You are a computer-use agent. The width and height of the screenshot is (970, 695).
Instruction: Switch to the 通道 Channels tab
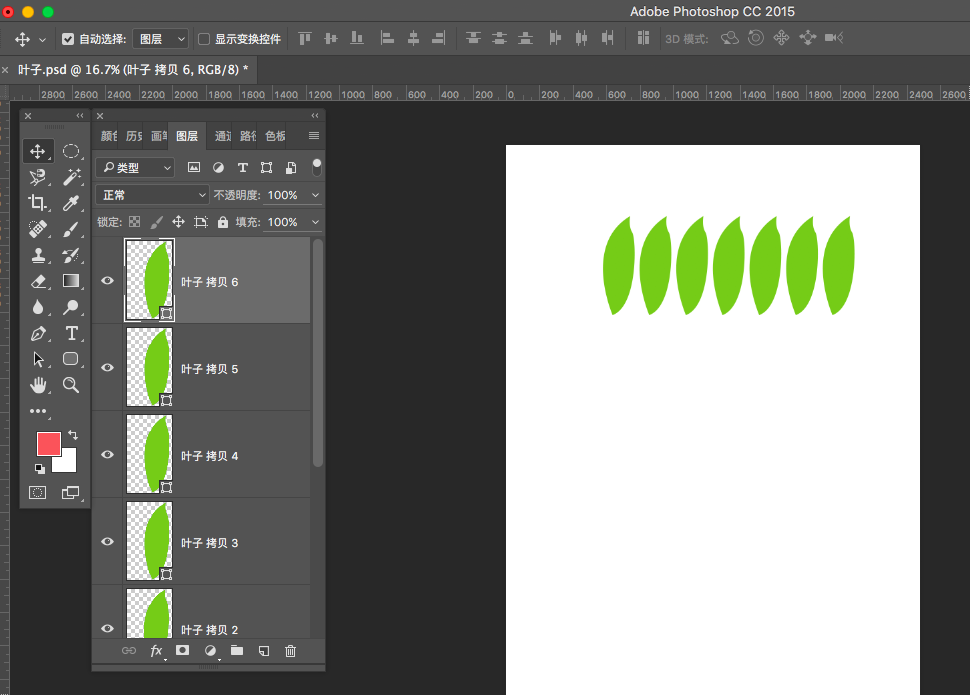[222, 136]
